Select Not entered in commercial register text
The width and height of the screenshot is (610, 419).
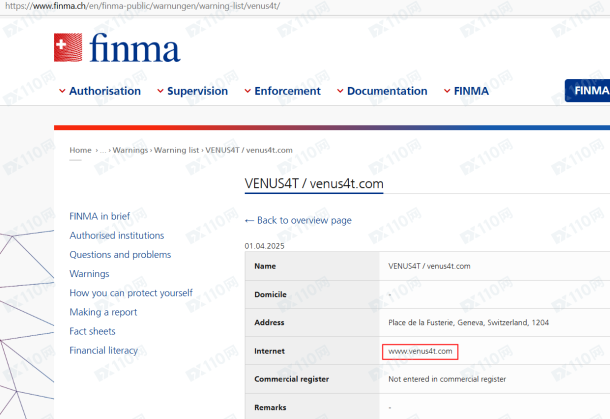[447, 379]
